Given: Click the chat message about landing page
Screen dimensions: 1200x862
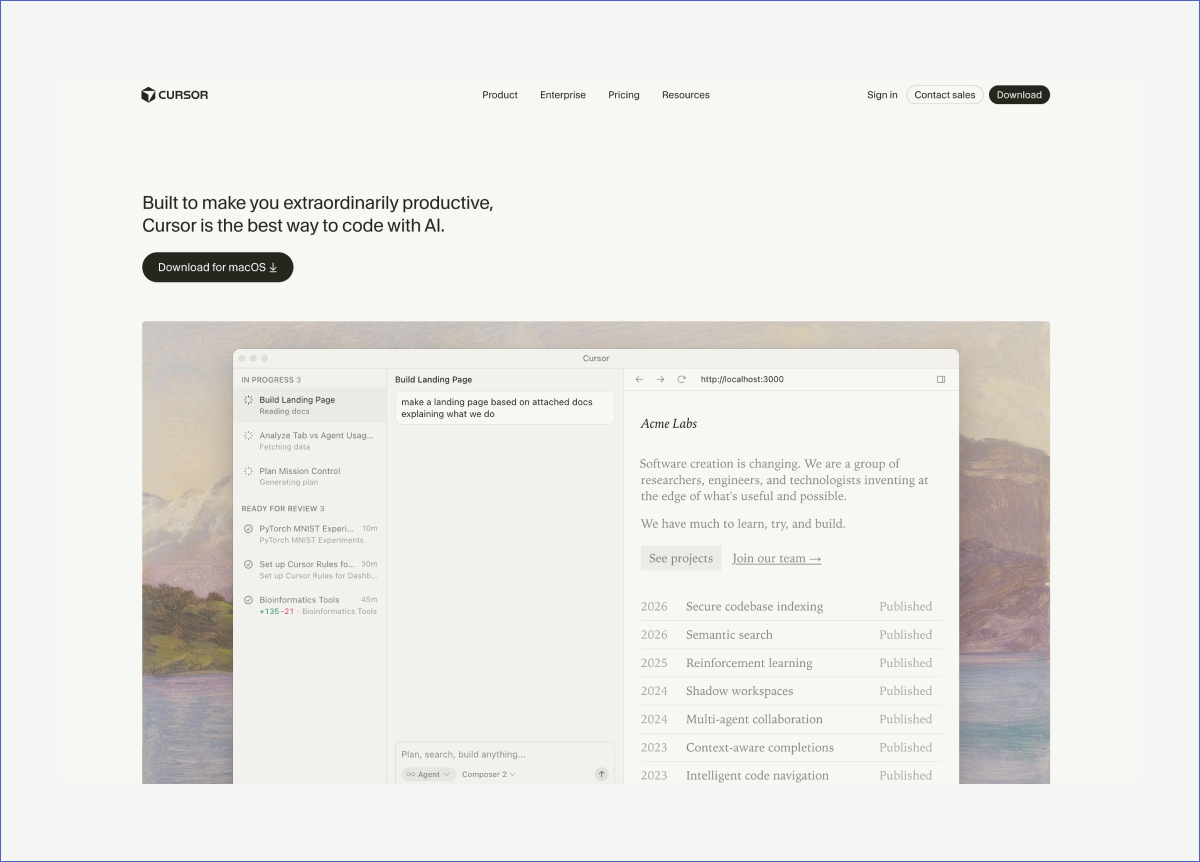Looking at the screenshot, I should [505, 408].
